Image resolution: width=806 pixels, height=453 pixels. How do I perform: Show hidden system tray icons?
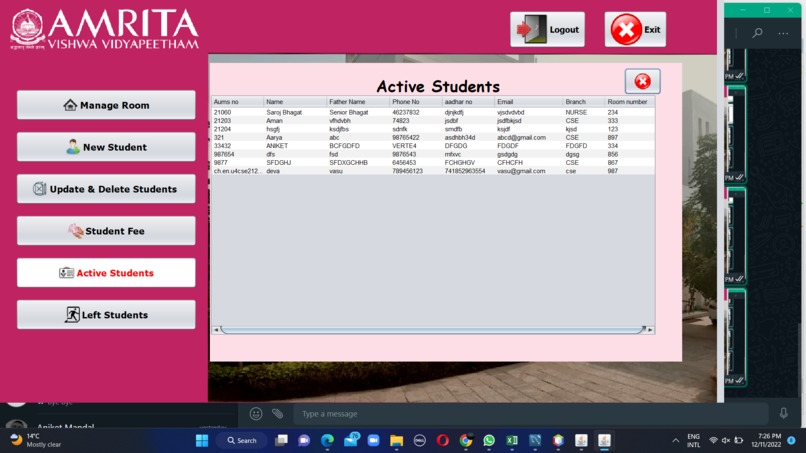675,441
